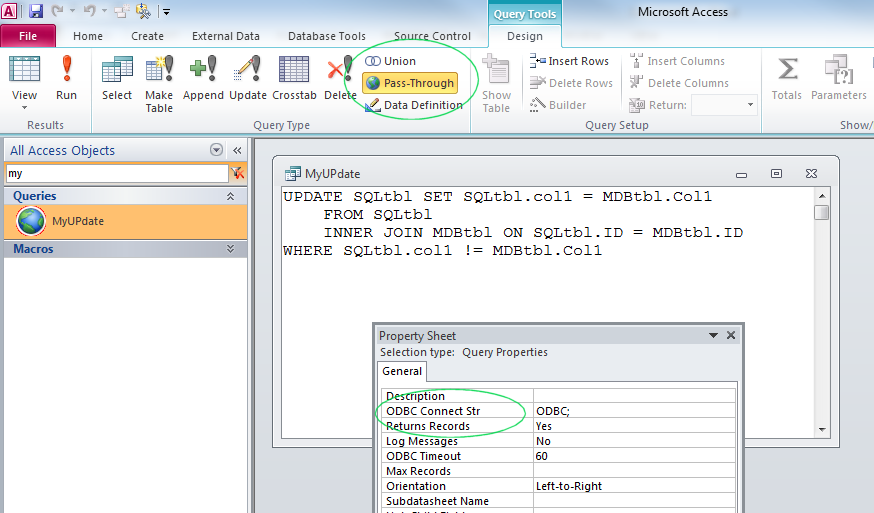The height and width of the screenshot is (513, 874).
Task: Switch to Source Control ribbon tab
Action: [433, 36]
